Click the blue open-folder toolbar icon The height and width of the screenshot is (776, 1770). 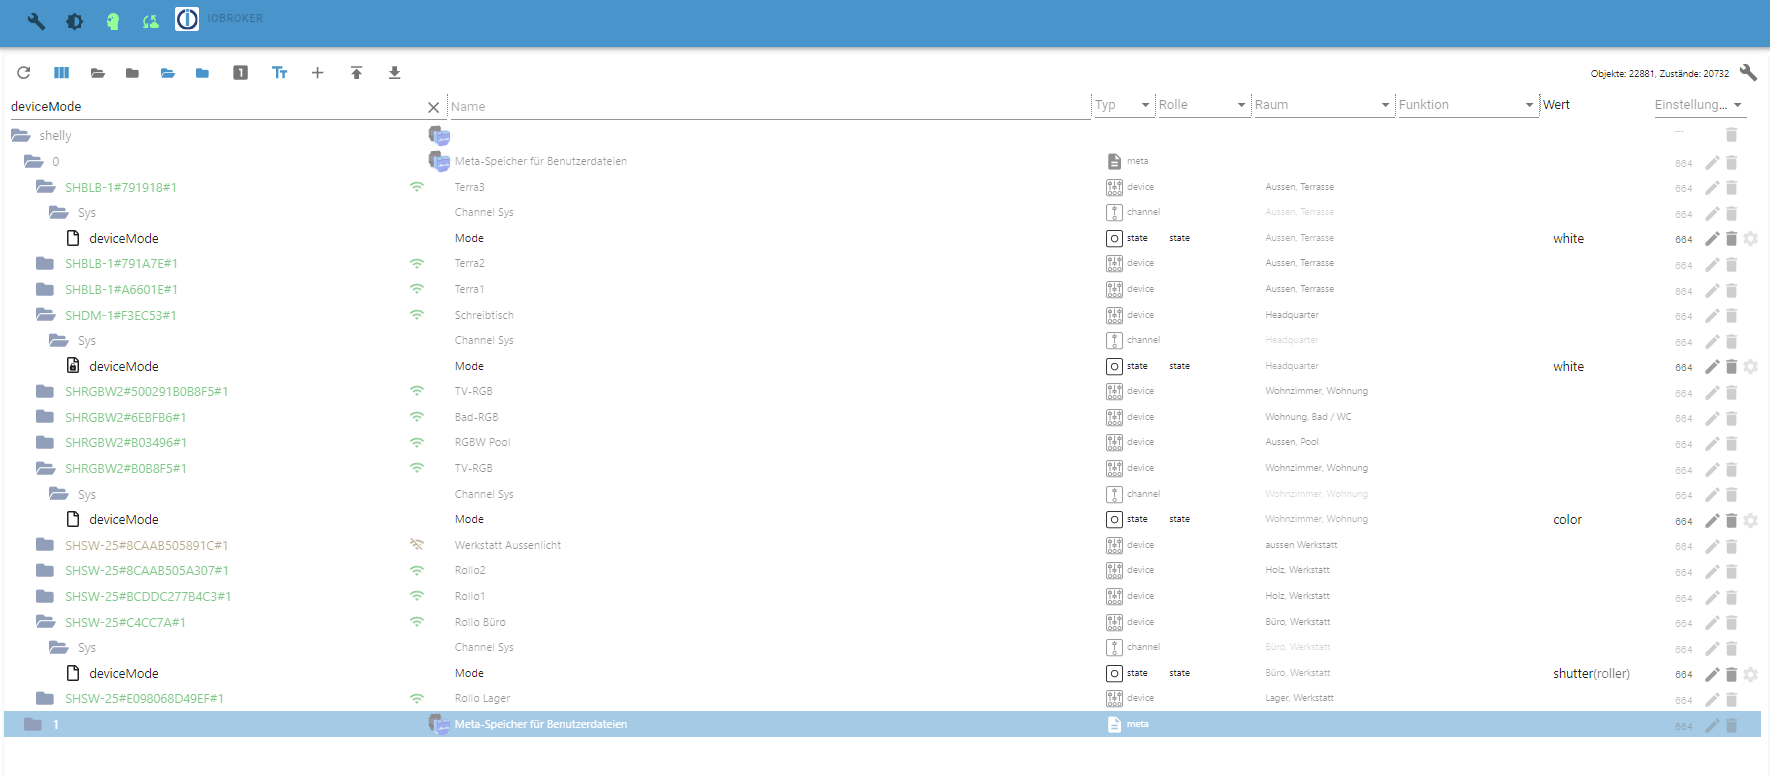click(x=167, y=73)
